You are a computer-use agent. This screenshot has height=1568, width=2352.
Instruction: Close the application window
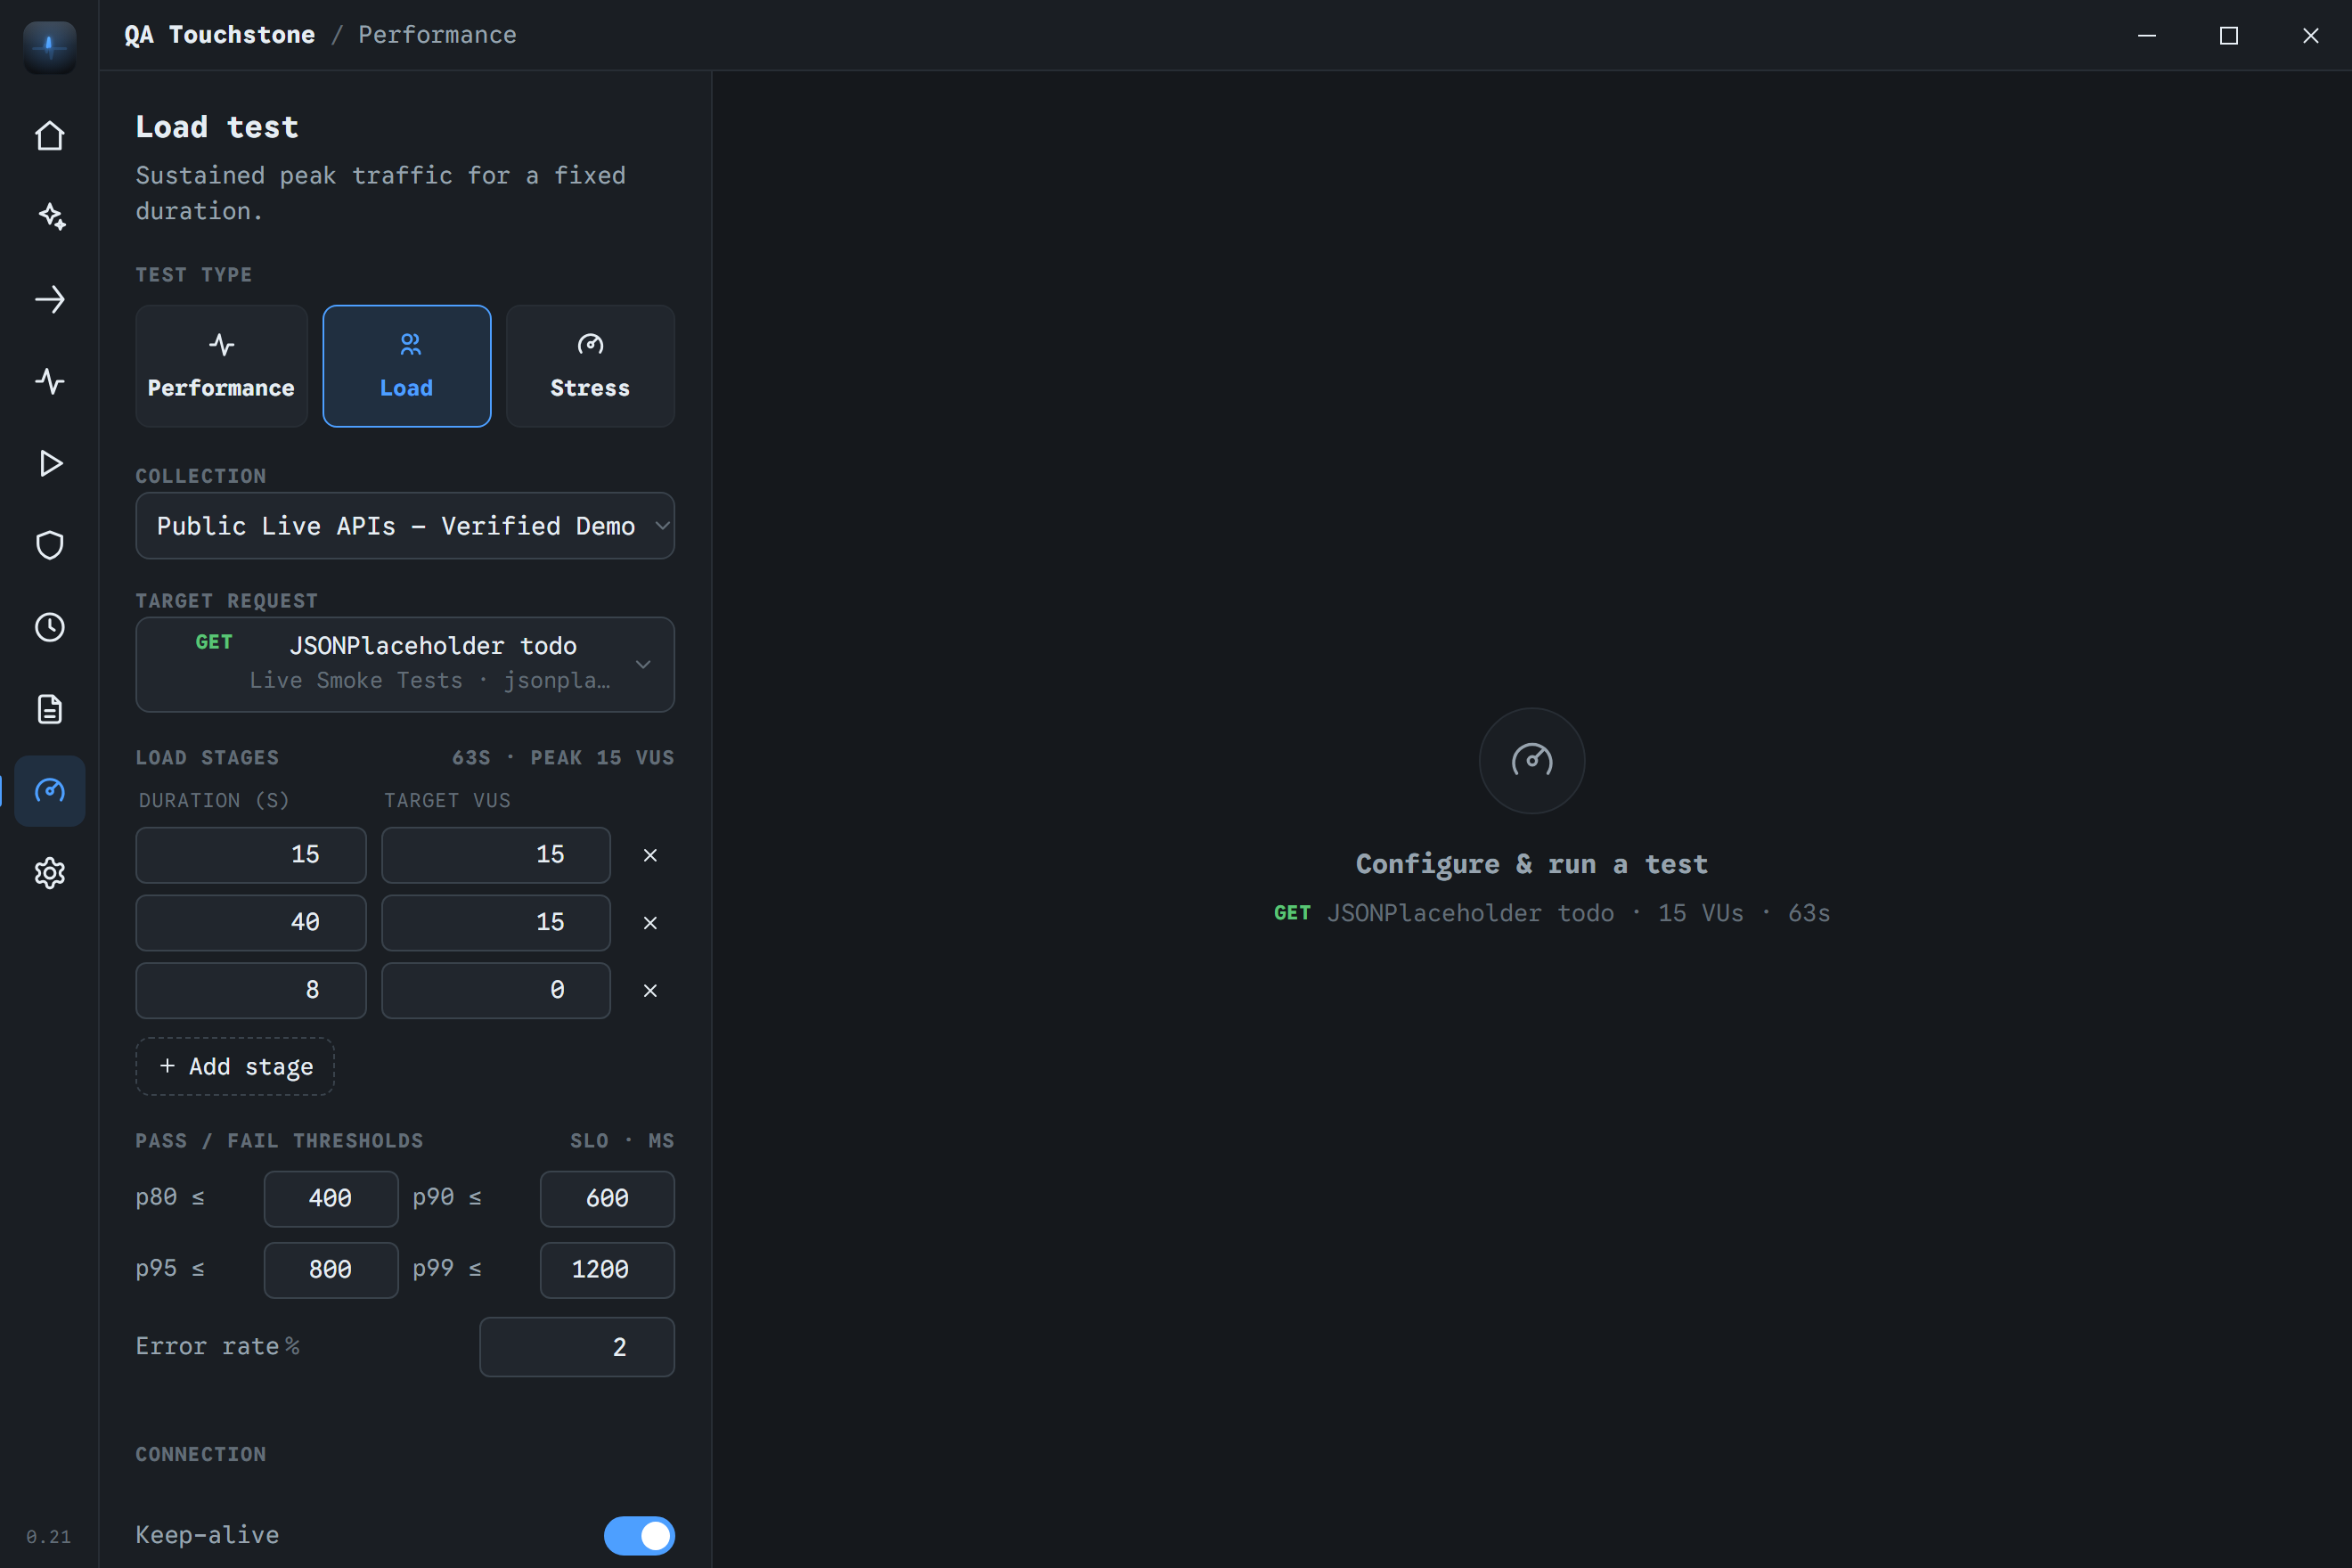2311,35
